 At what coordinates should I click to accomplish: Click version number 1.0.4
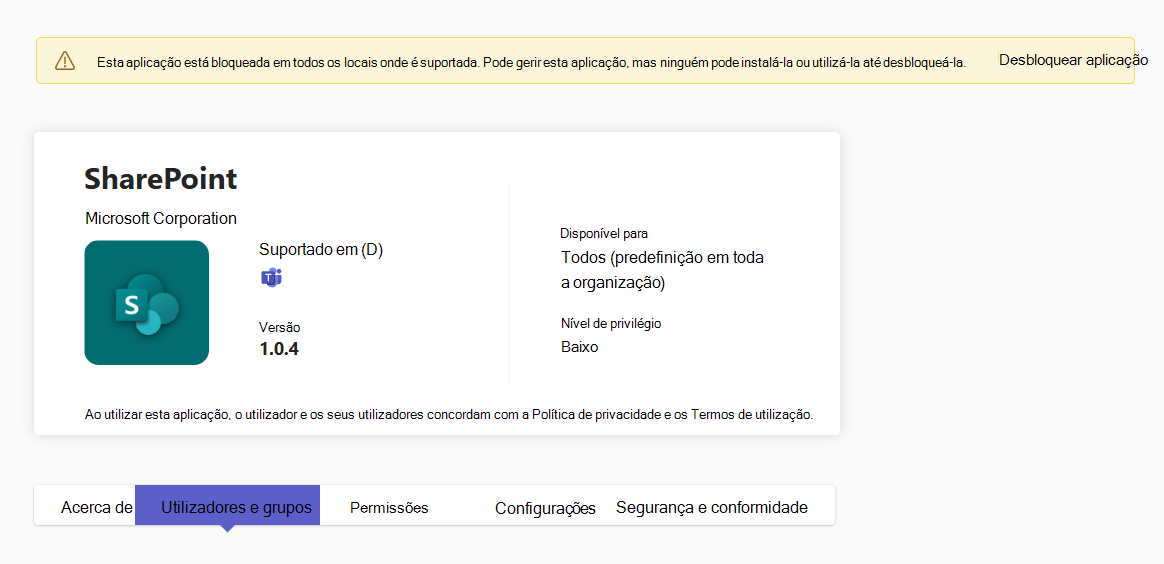point(279,349)
